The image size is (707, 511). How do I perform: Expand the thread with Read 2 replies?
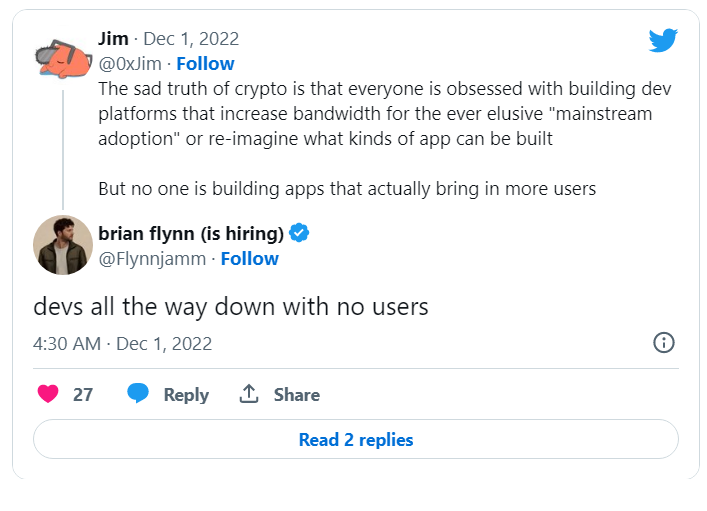(355, 440)
